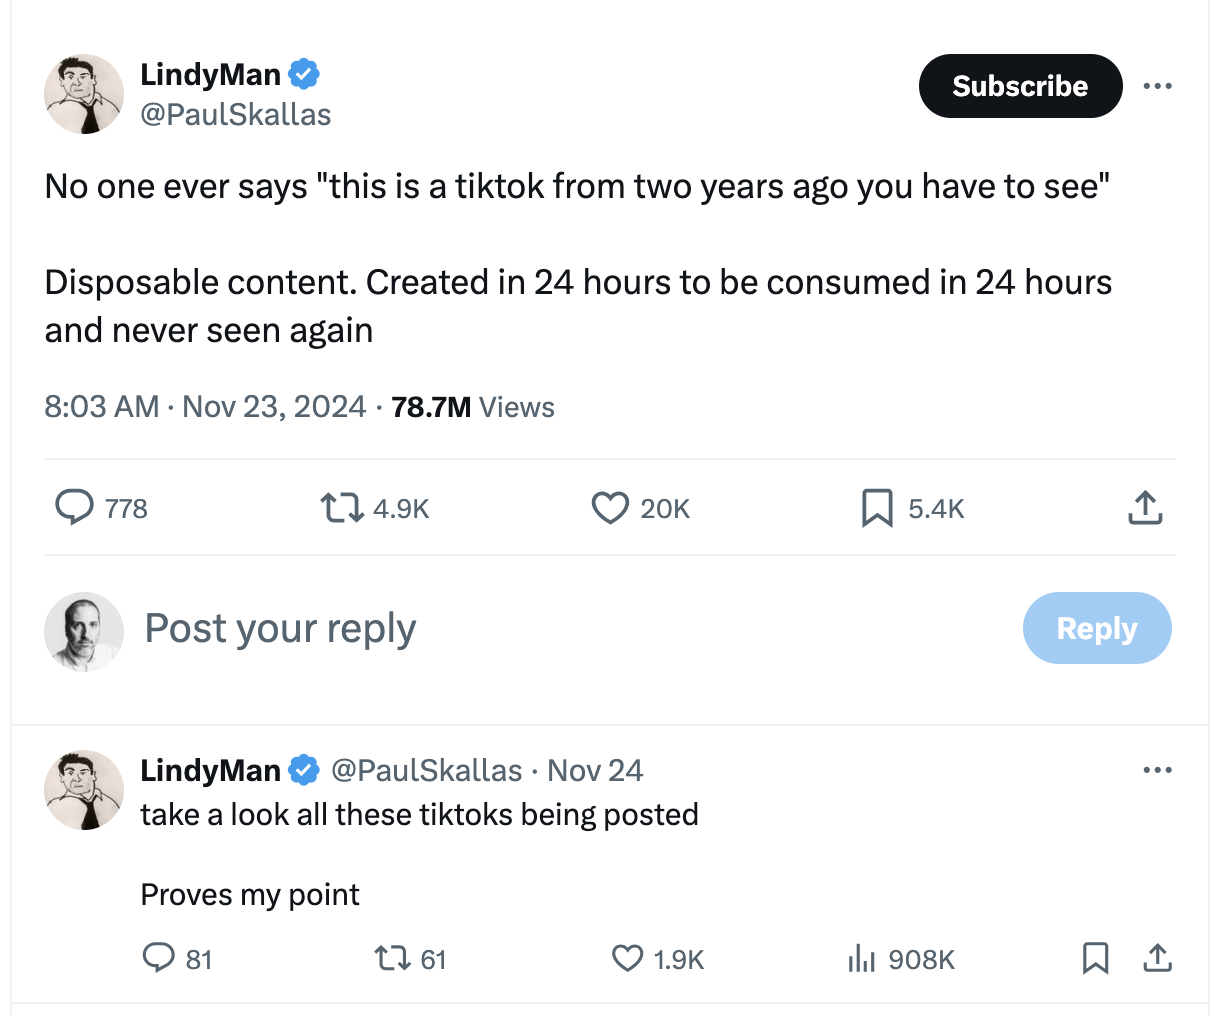Reply to the 'Proves my point' tweet
The image size is (1222, 1016).
(158, 958)
